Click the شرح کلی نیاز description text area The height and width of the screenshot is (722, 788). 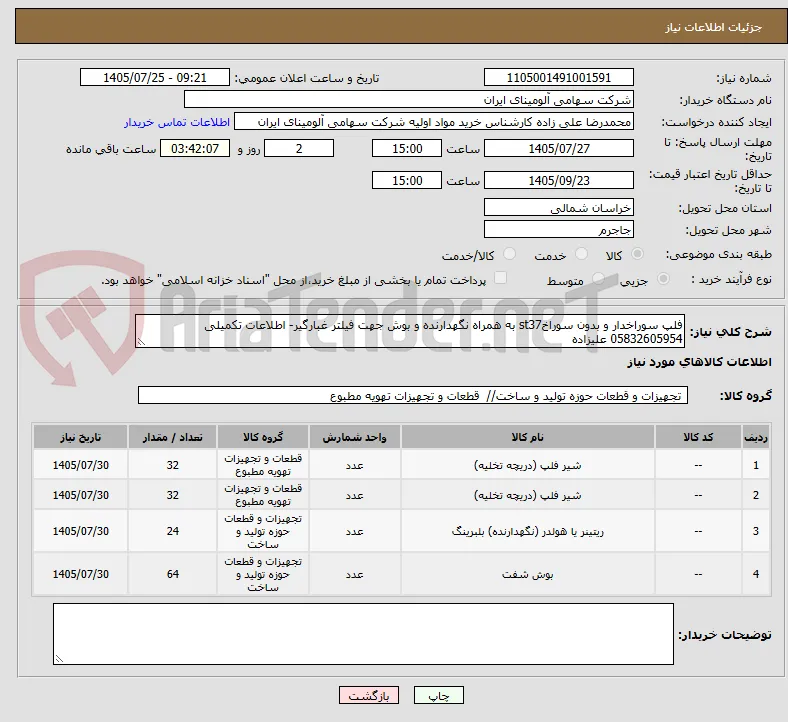coord(410,332)
